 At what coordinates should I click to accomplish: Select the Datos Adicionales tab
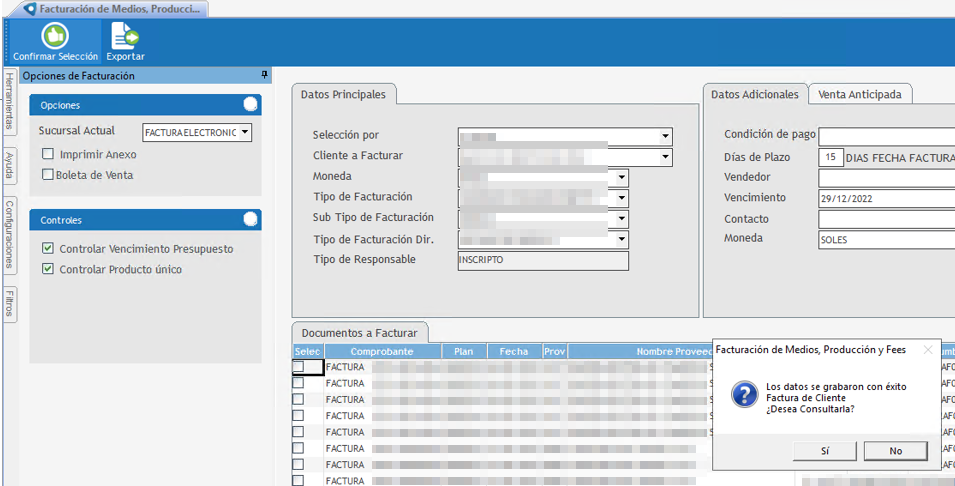755,94
